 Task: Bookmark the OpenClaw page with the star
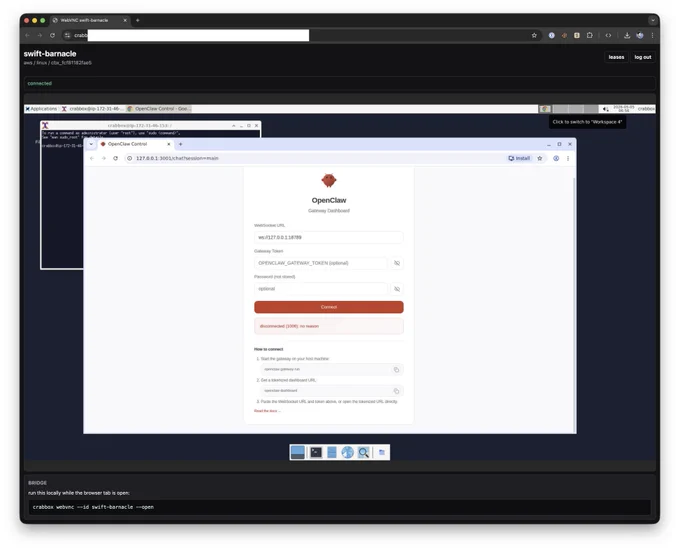point(539,158)
